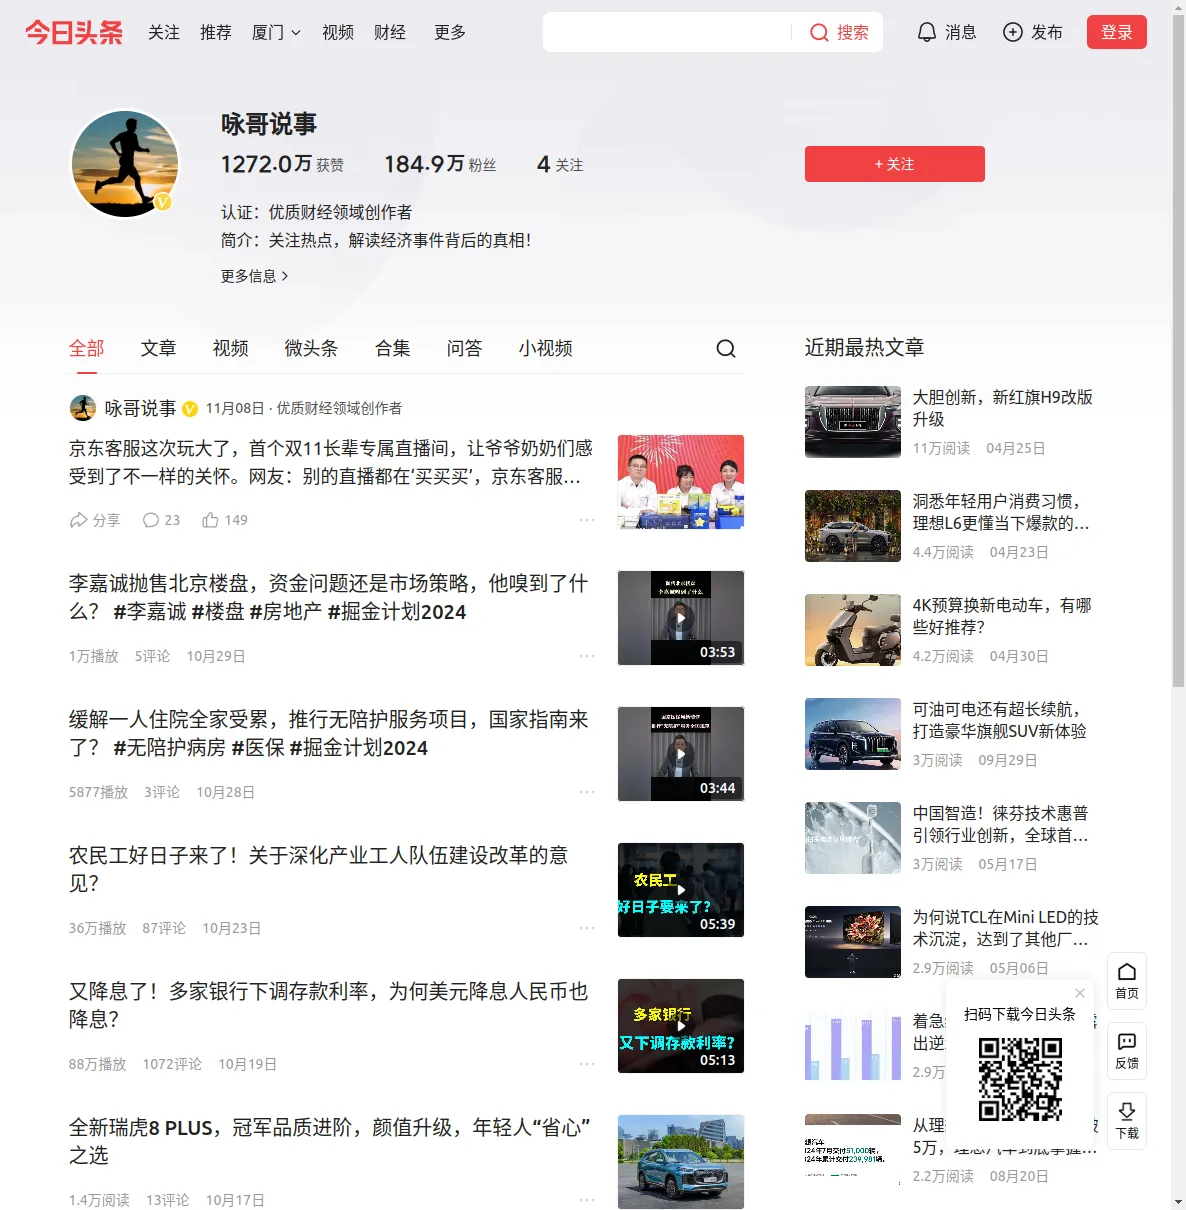Open the 推荐 nav item
Viewport: 1186px width, 1210px height.
(x=216, y=33)
